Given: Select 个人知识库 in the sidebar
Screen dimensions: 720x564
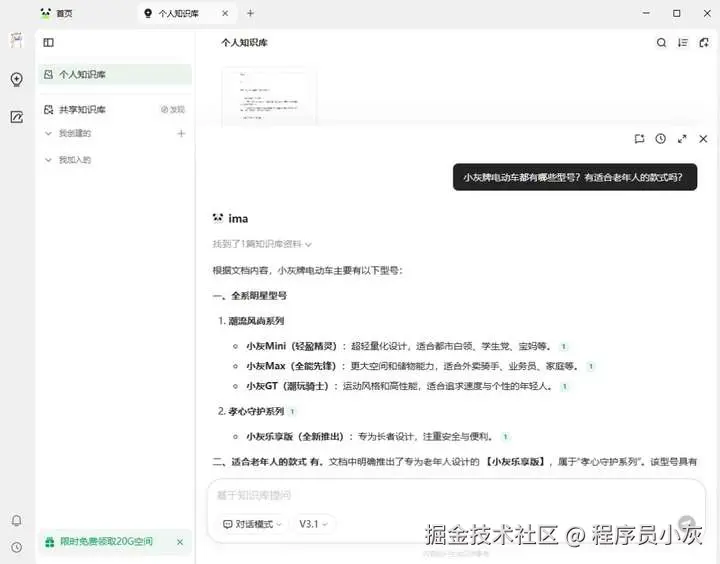Looking at the screenshot, I should pyautogui.click(x=115, y=74).
